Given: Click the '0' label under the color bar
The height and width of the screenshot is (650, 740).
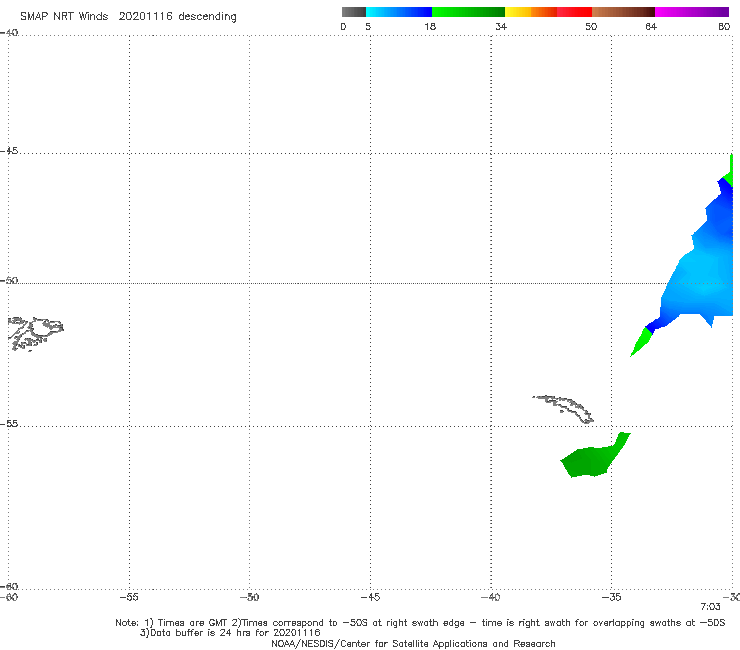Looking at the screenshot, I should pyautogui.click(x=343, y=26).
